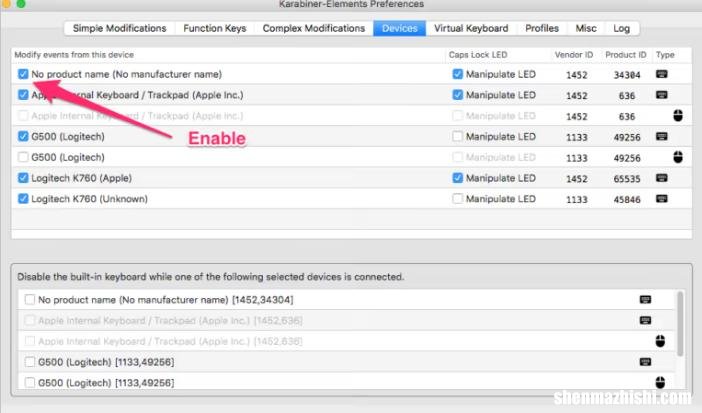Click the 'Logitech K760 (Apple)' device name
Viewport: 702px width, 413px height.
pos(81,178)
